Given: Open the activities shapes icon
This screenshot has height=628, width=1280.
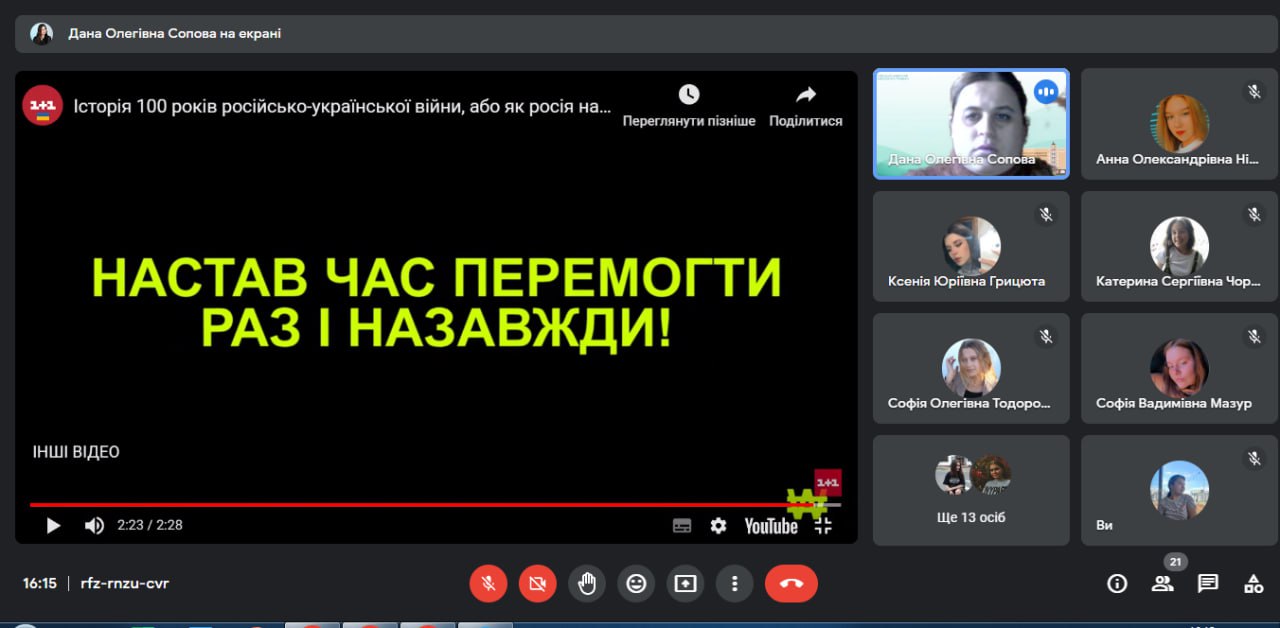Looking at the screenshot, I should [1253, 583].
